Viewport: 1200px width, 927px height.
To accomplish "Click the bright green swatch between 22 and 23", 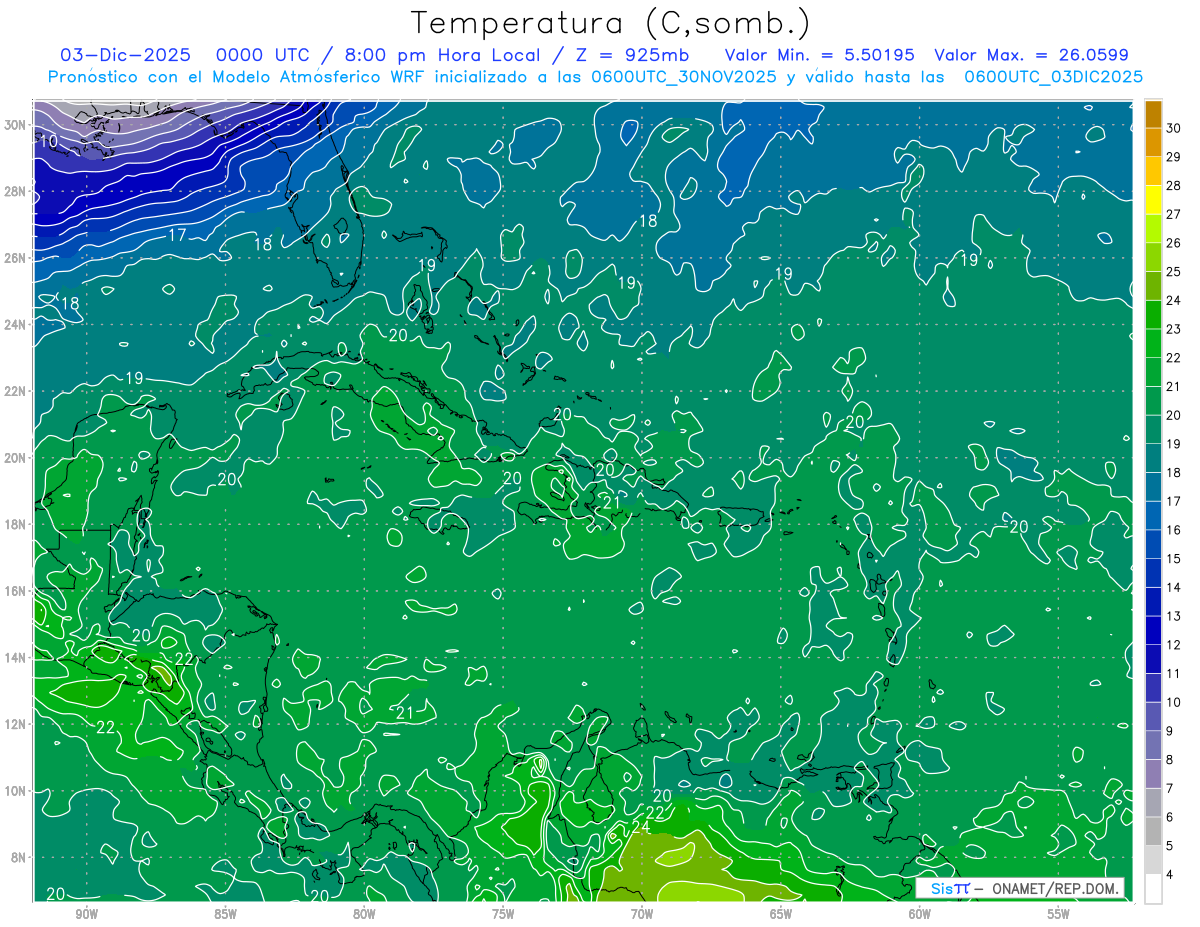I will click(1153, 343).
